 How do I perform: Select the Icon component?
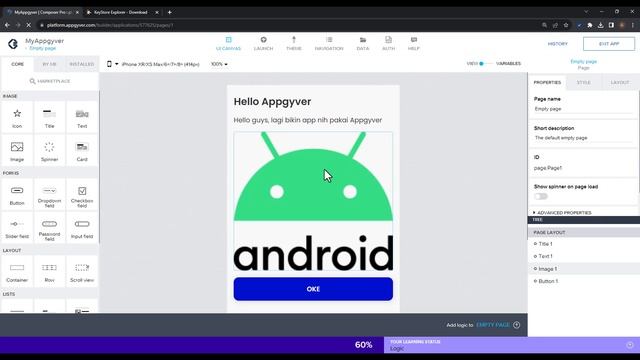click(x=17, y=118)
